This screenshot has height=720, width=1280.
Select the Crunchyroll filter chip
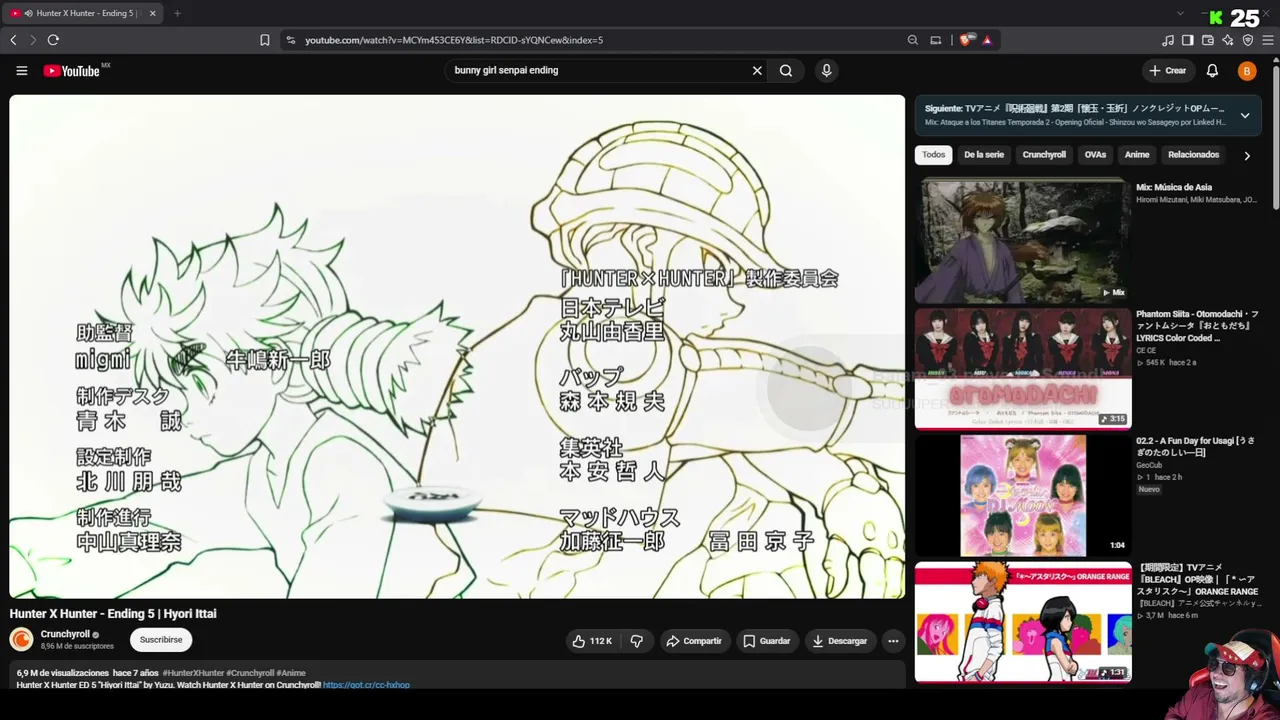[1044, 155]
